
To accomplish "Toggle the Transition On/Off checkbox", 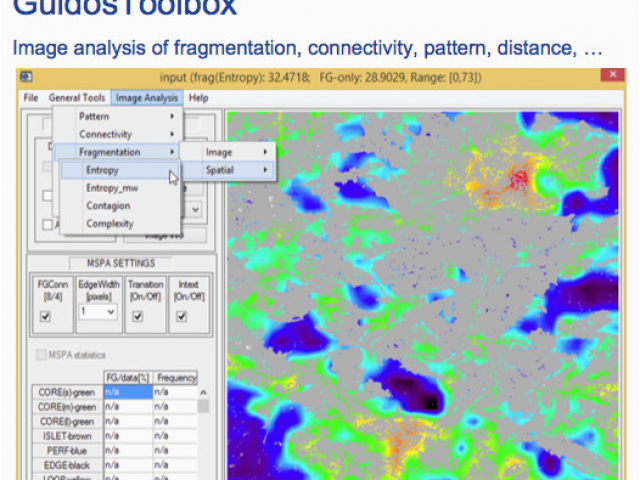I will (x=138, y=316).
